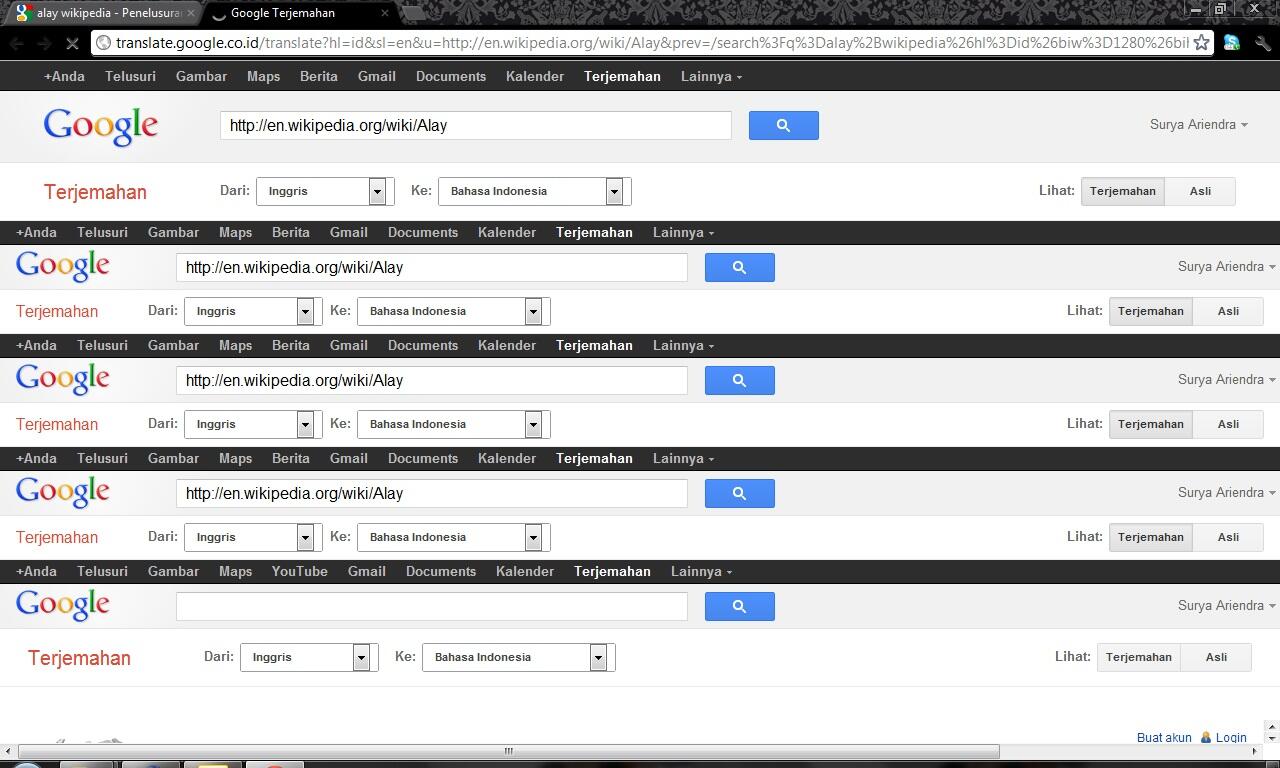Screen dimensions: 1280x768
Task: Open Kalender in the bar containing YouTube
Action: (525, 571)
